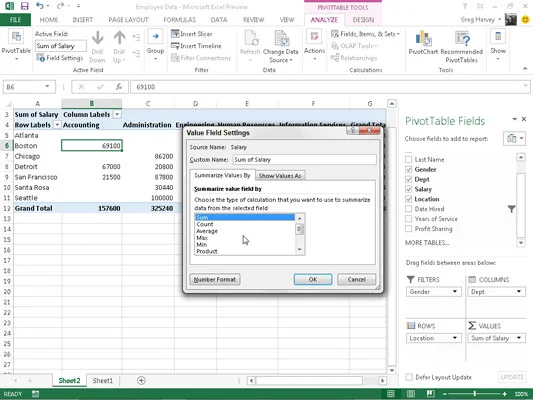Switch to the Show Values As tab
The image size is (533, 400).
pos(280,176)
